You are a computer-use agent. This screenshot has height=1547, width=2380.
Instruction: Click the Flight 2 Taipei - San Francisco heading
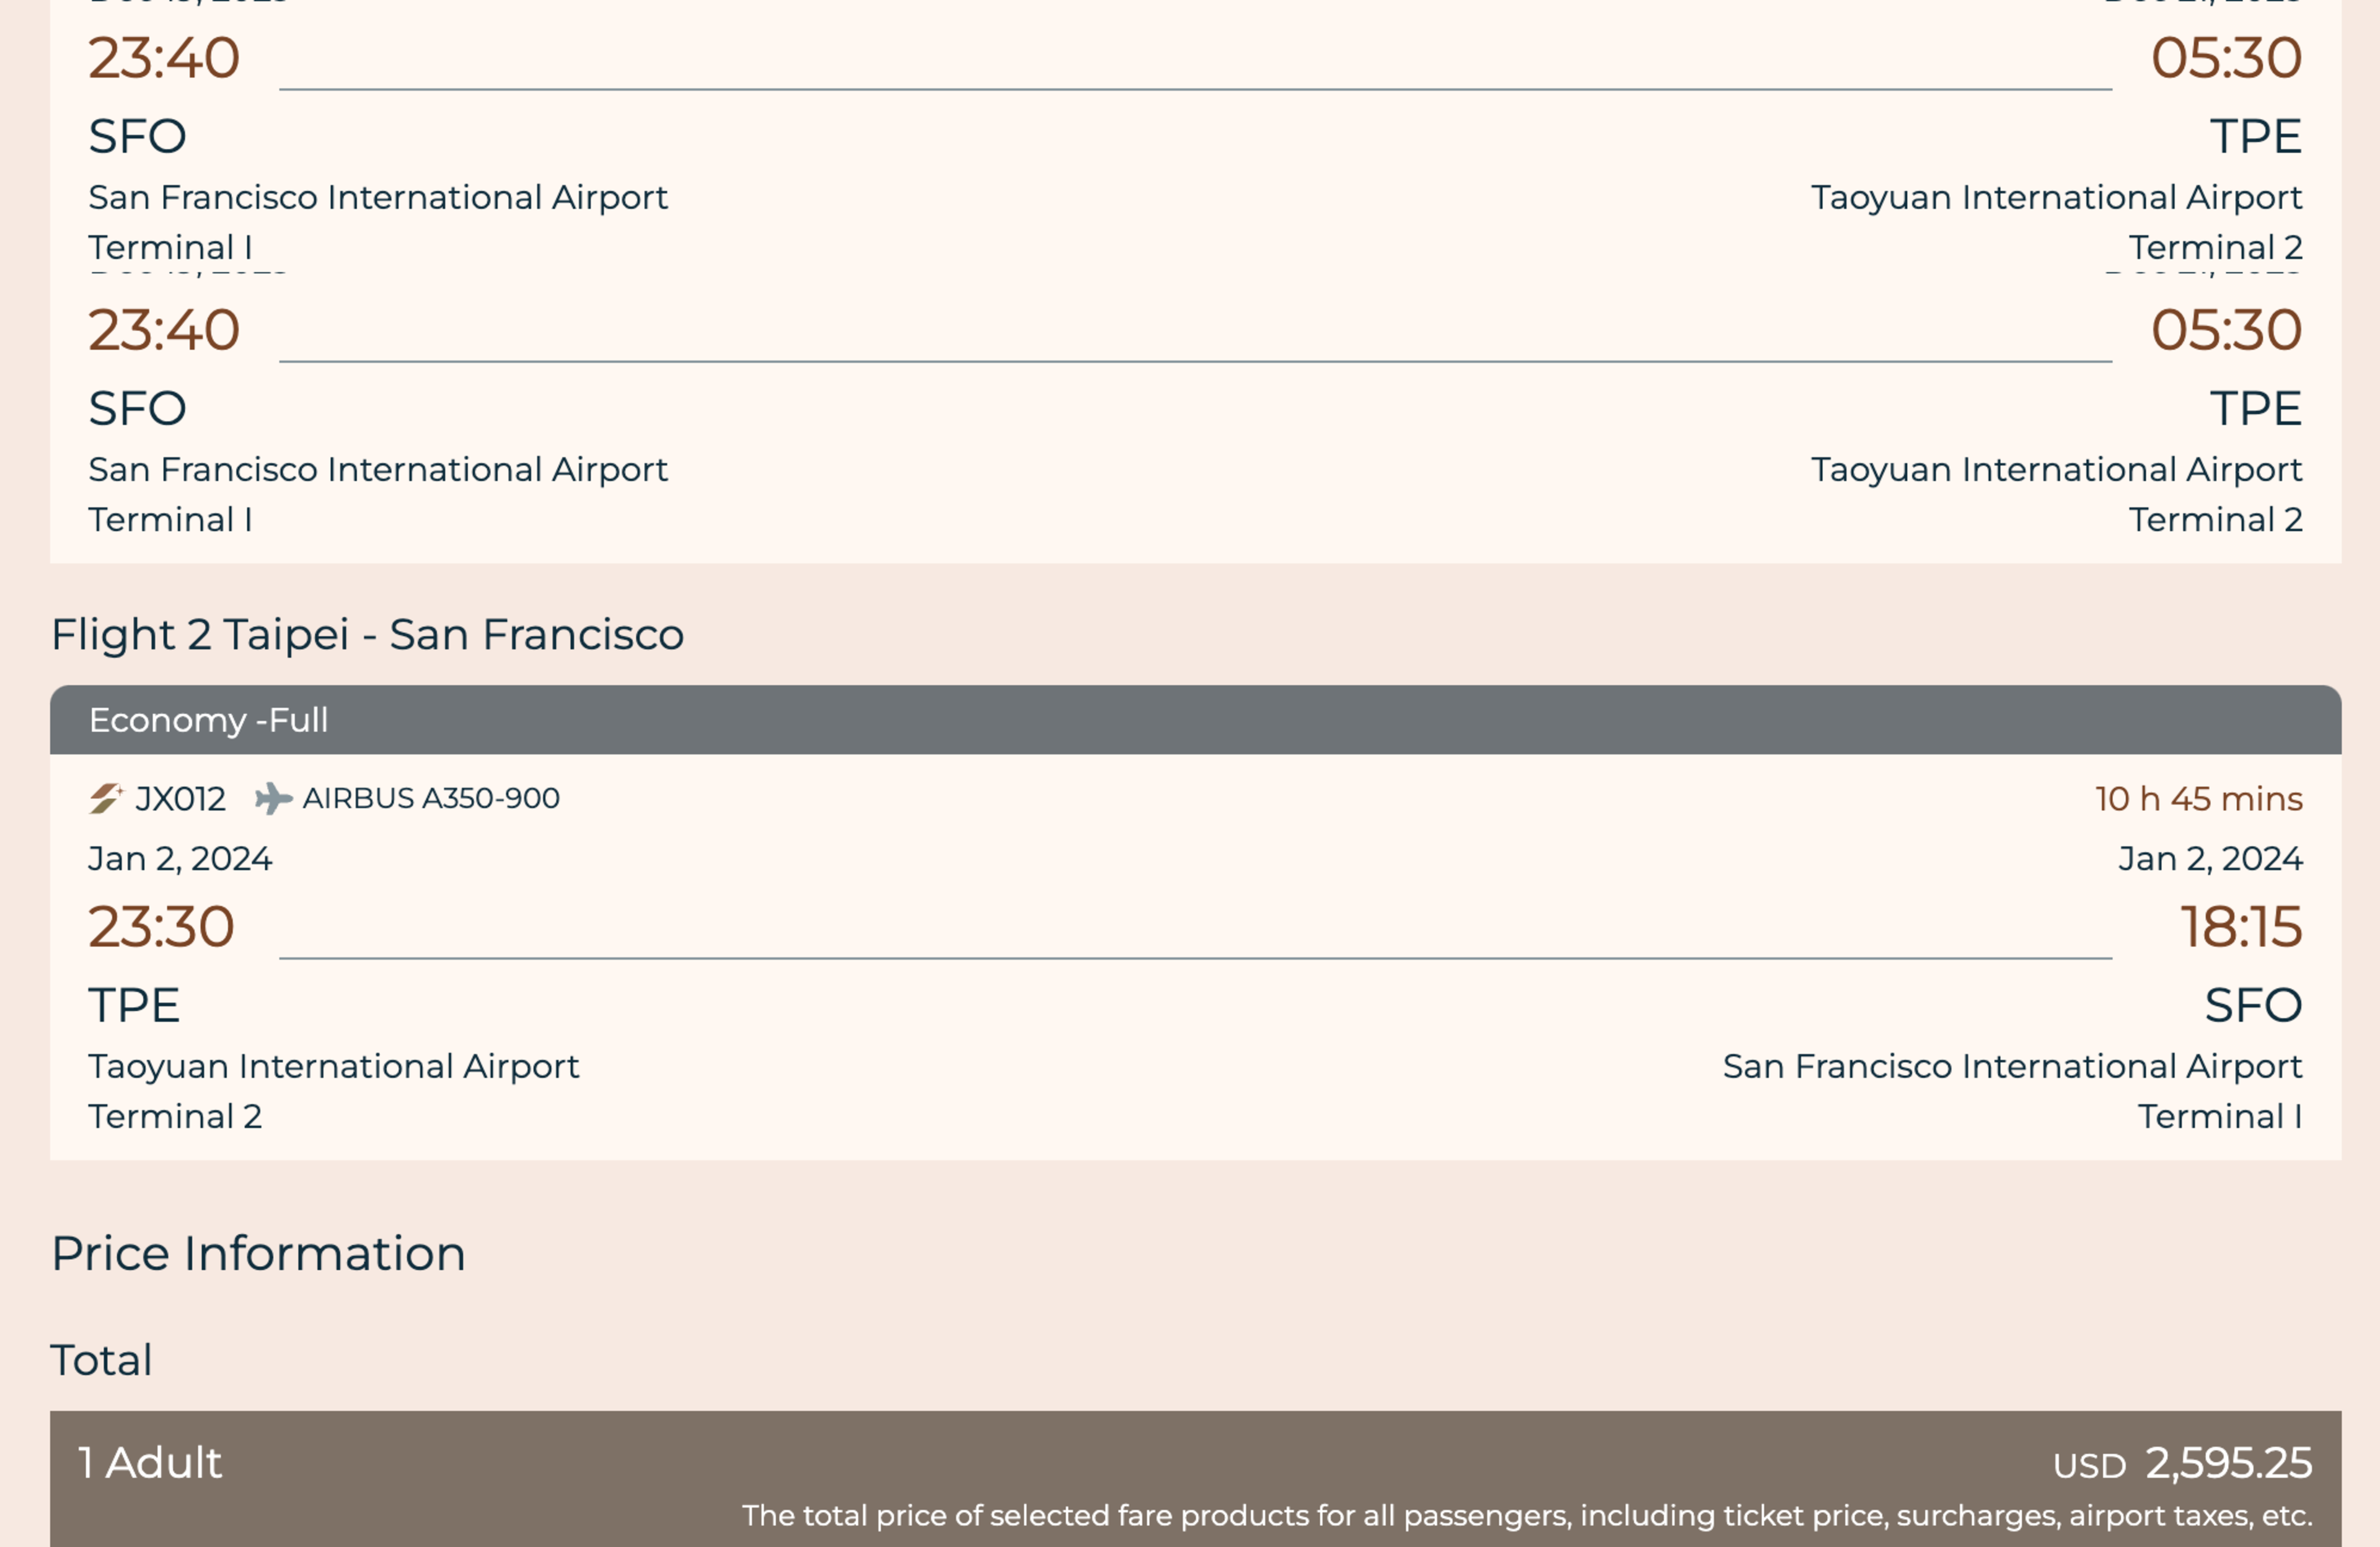[367, 634]
